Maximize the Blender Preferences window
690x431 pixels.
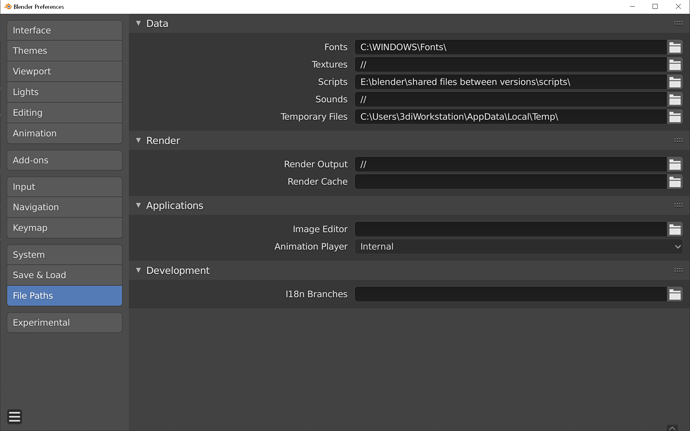[x=655, y=7]
